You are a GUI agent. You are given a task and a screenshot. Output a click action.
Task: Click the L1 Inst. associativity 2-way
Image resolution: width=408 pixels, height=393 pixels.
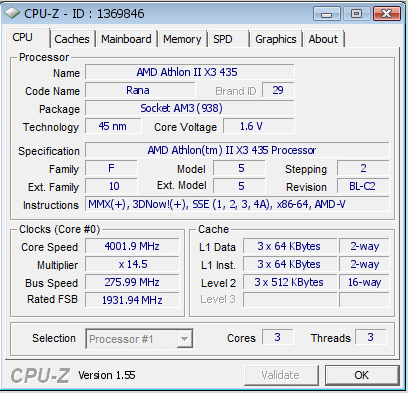364,264
